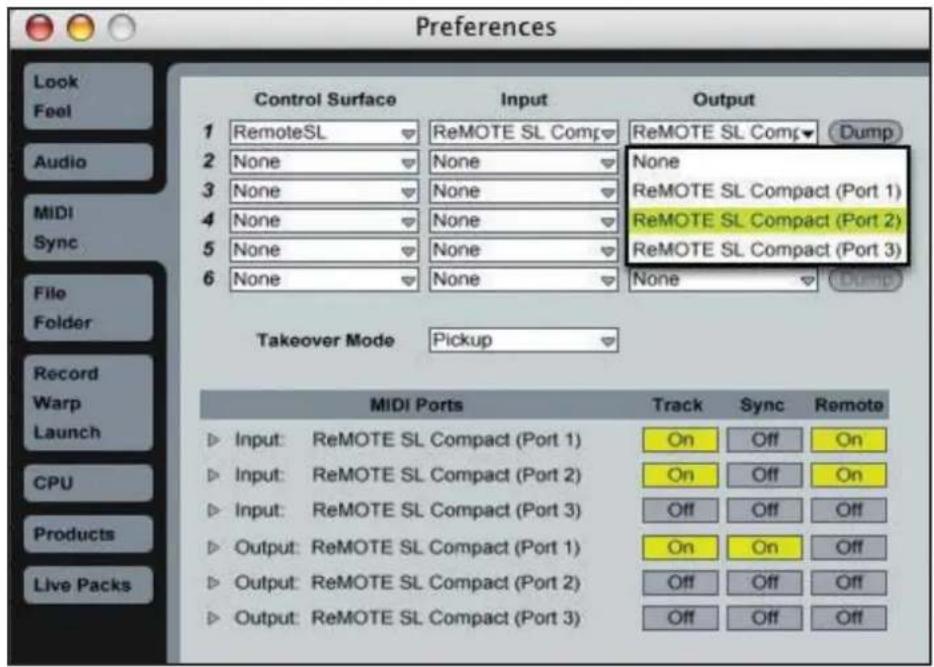The height and width of the screenshot is (667, 934).
Task: Enable Sync for Output Port 3
Action: (x=764, y=618)
